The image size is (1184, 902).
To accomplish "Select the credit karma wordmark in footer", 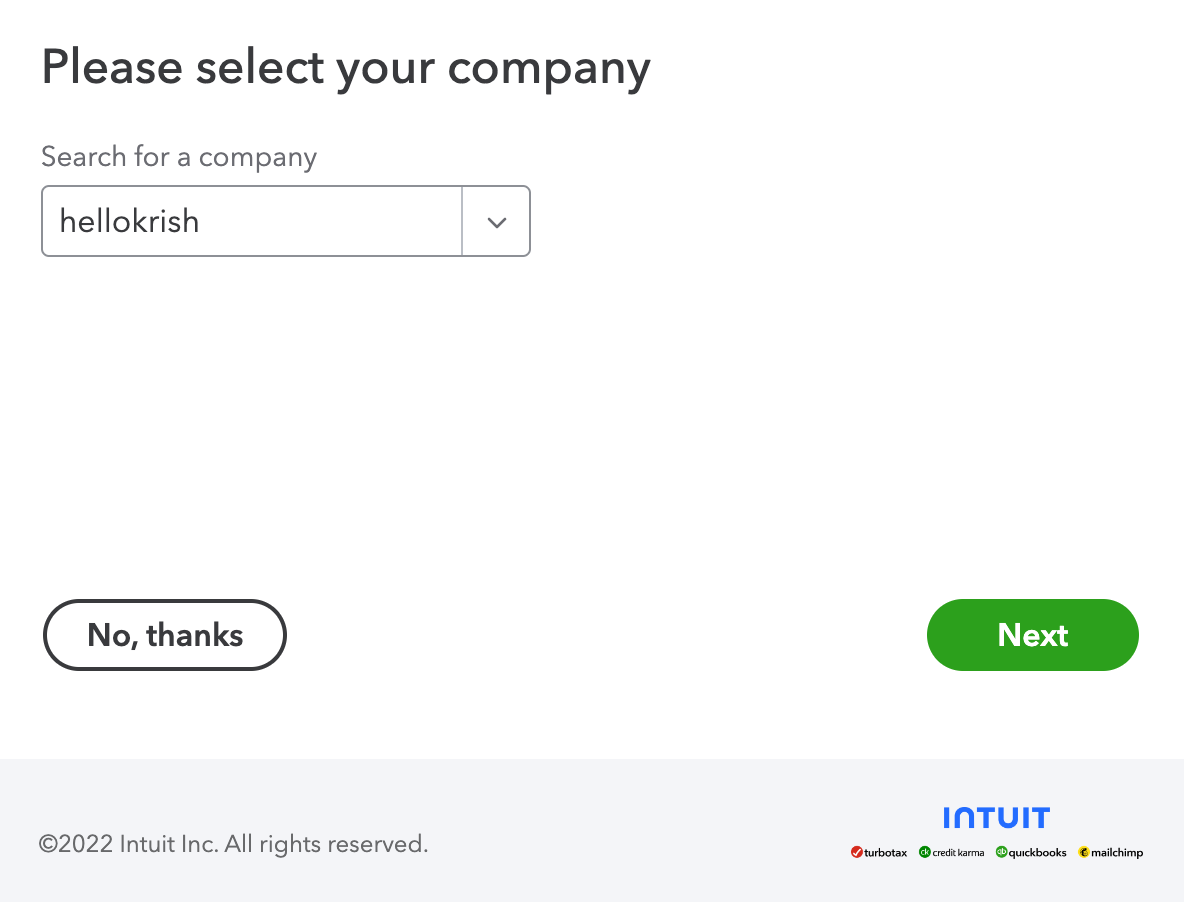I will (958, 853).
